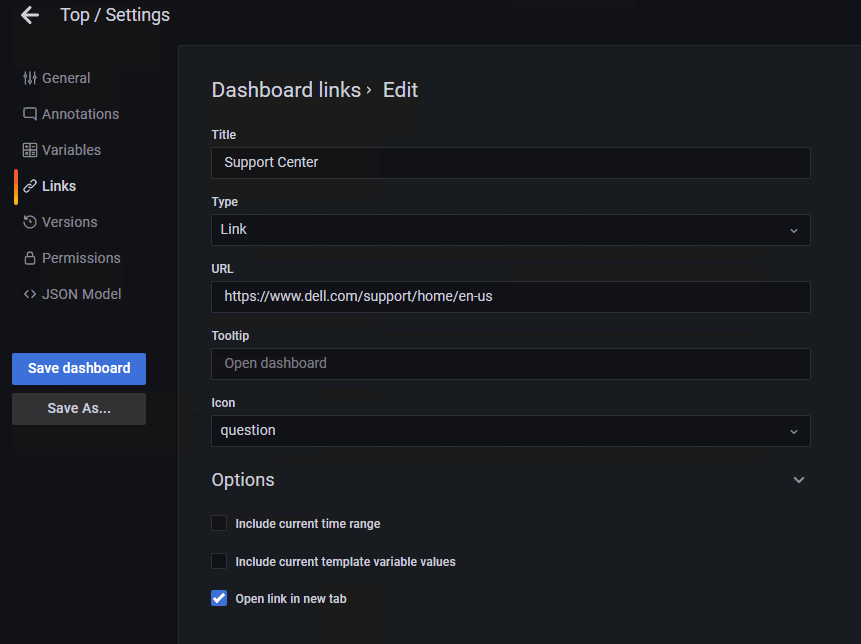Enable Include current time range checkbox
This screenshot has height=644, width=861.
(x=219, y=523)
